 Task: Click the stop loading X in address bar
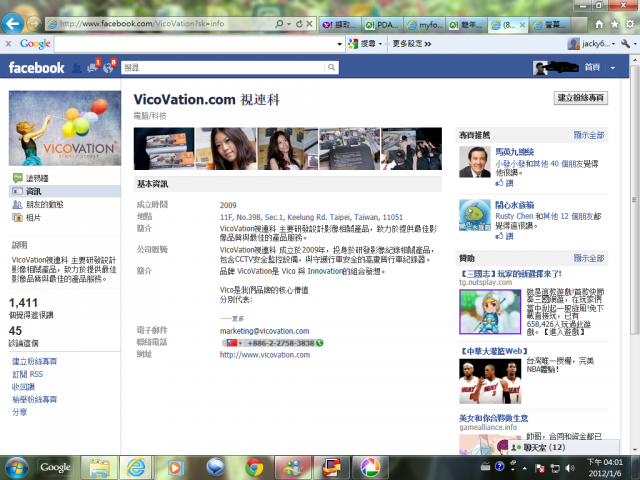pyautogui.click(x=309, y=24)
